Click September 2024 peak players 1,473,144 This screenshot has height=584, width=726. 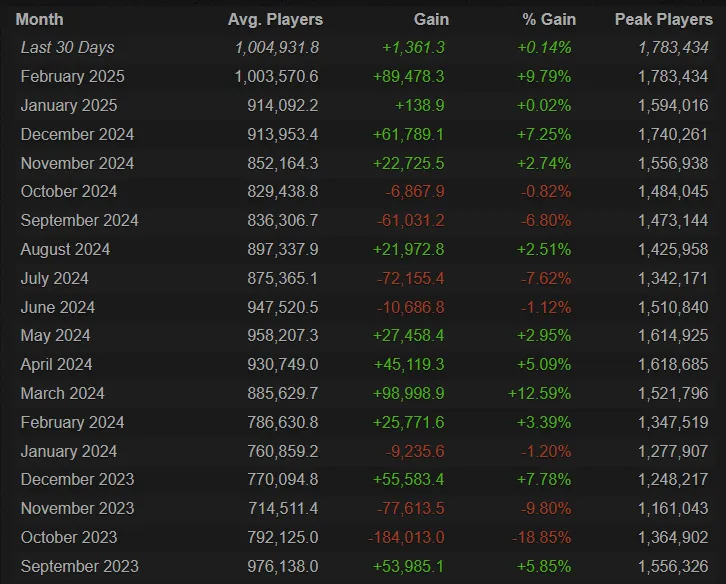(x=673, y=220)
